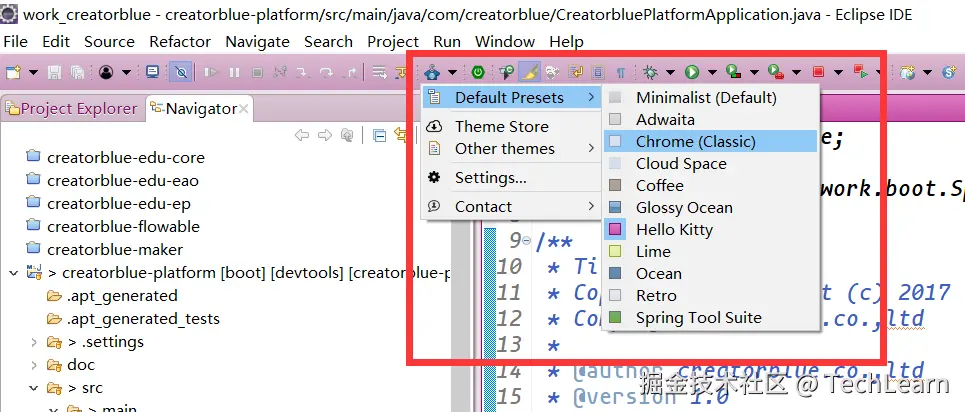Toggle the highlighter mark occurrences button
The height and width of the screenshot is (412, 965).
(529, 73)
